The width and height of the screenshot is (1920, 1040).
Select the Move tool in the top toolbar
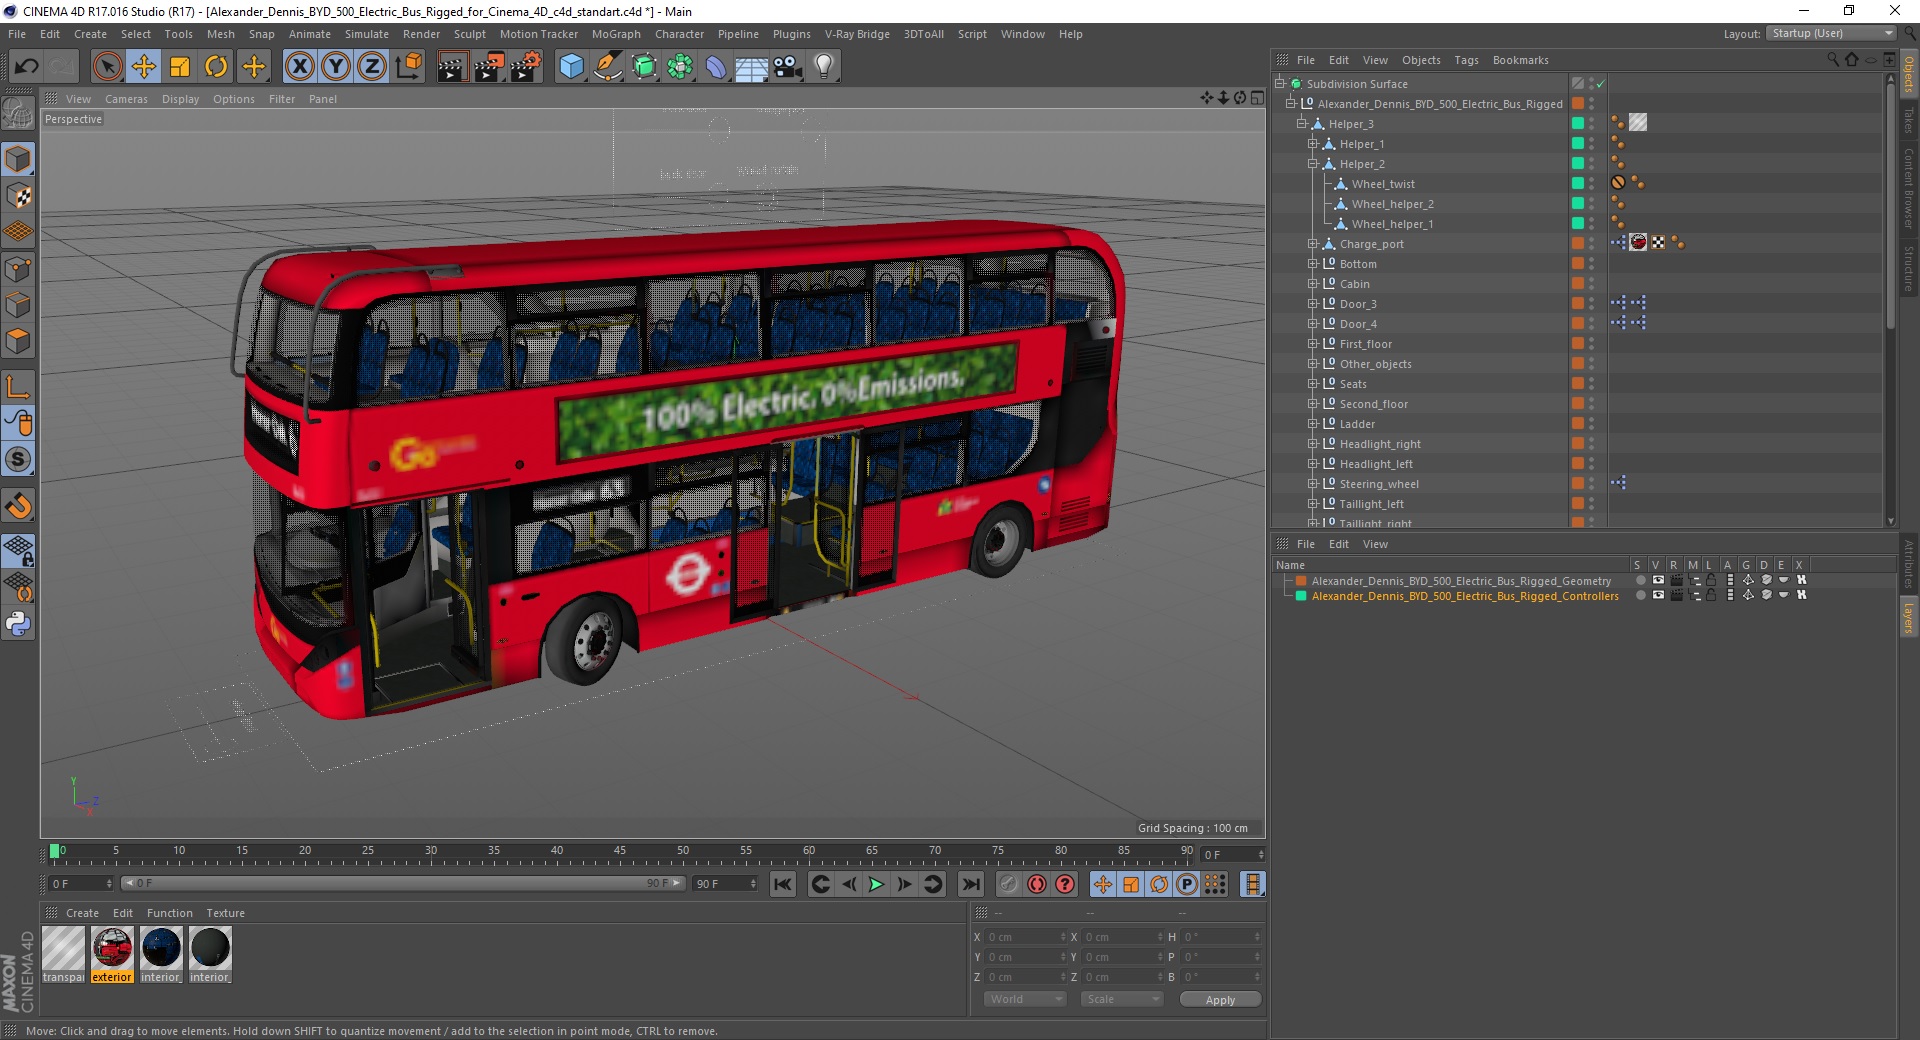(x=144, y=67)
